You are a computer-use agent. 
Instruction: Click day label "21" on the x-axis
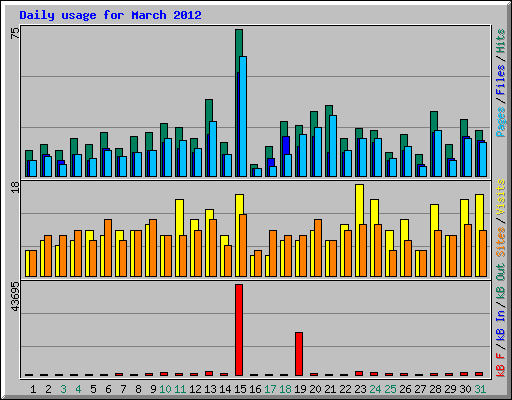[x=330, y=389]
